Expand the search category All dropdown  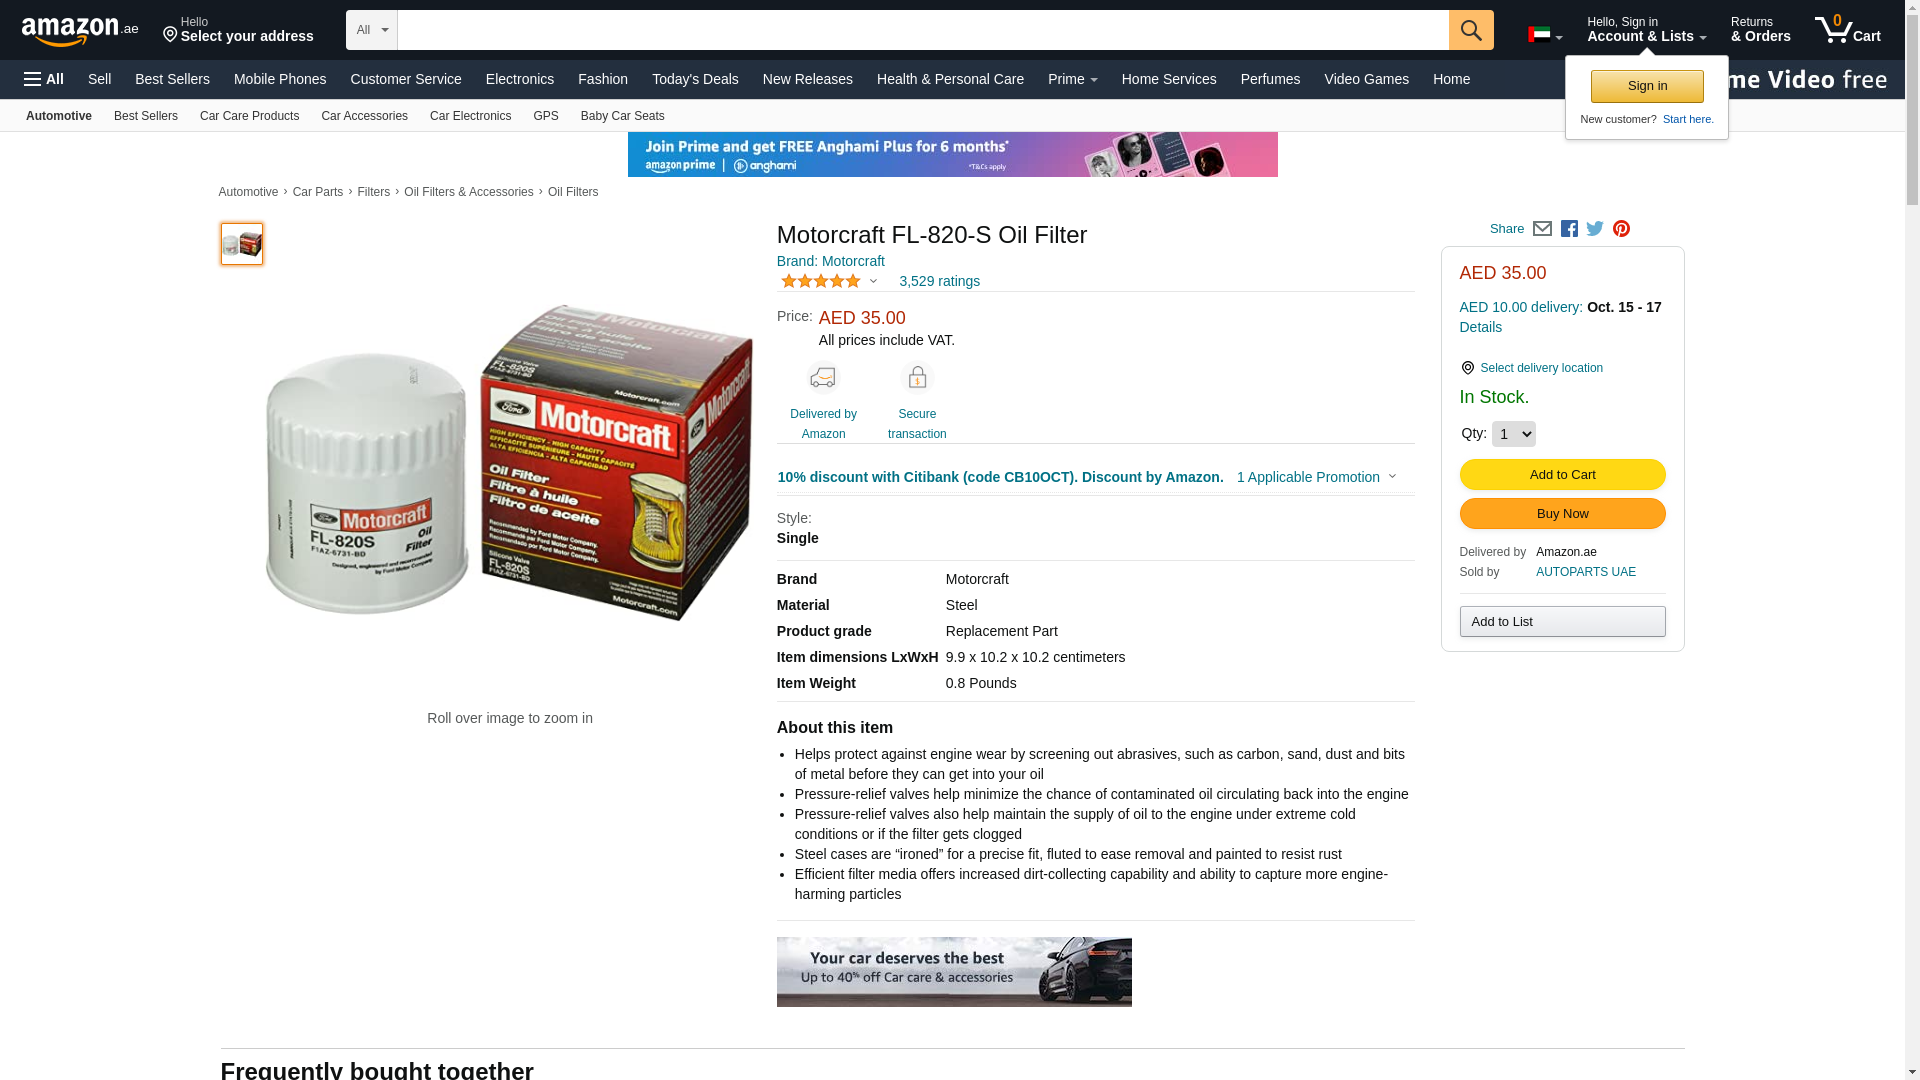(x=372, y=30)
